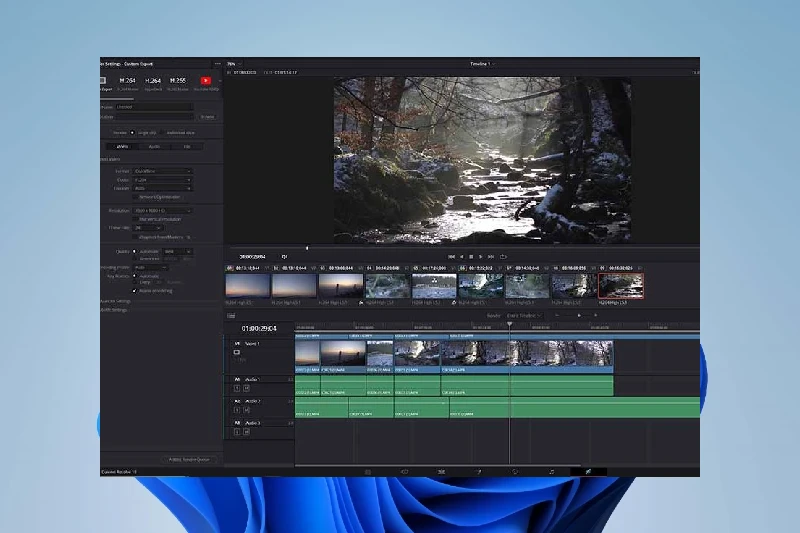
Task: Choose the H.264 Master render preset
Action: point(127,81)
